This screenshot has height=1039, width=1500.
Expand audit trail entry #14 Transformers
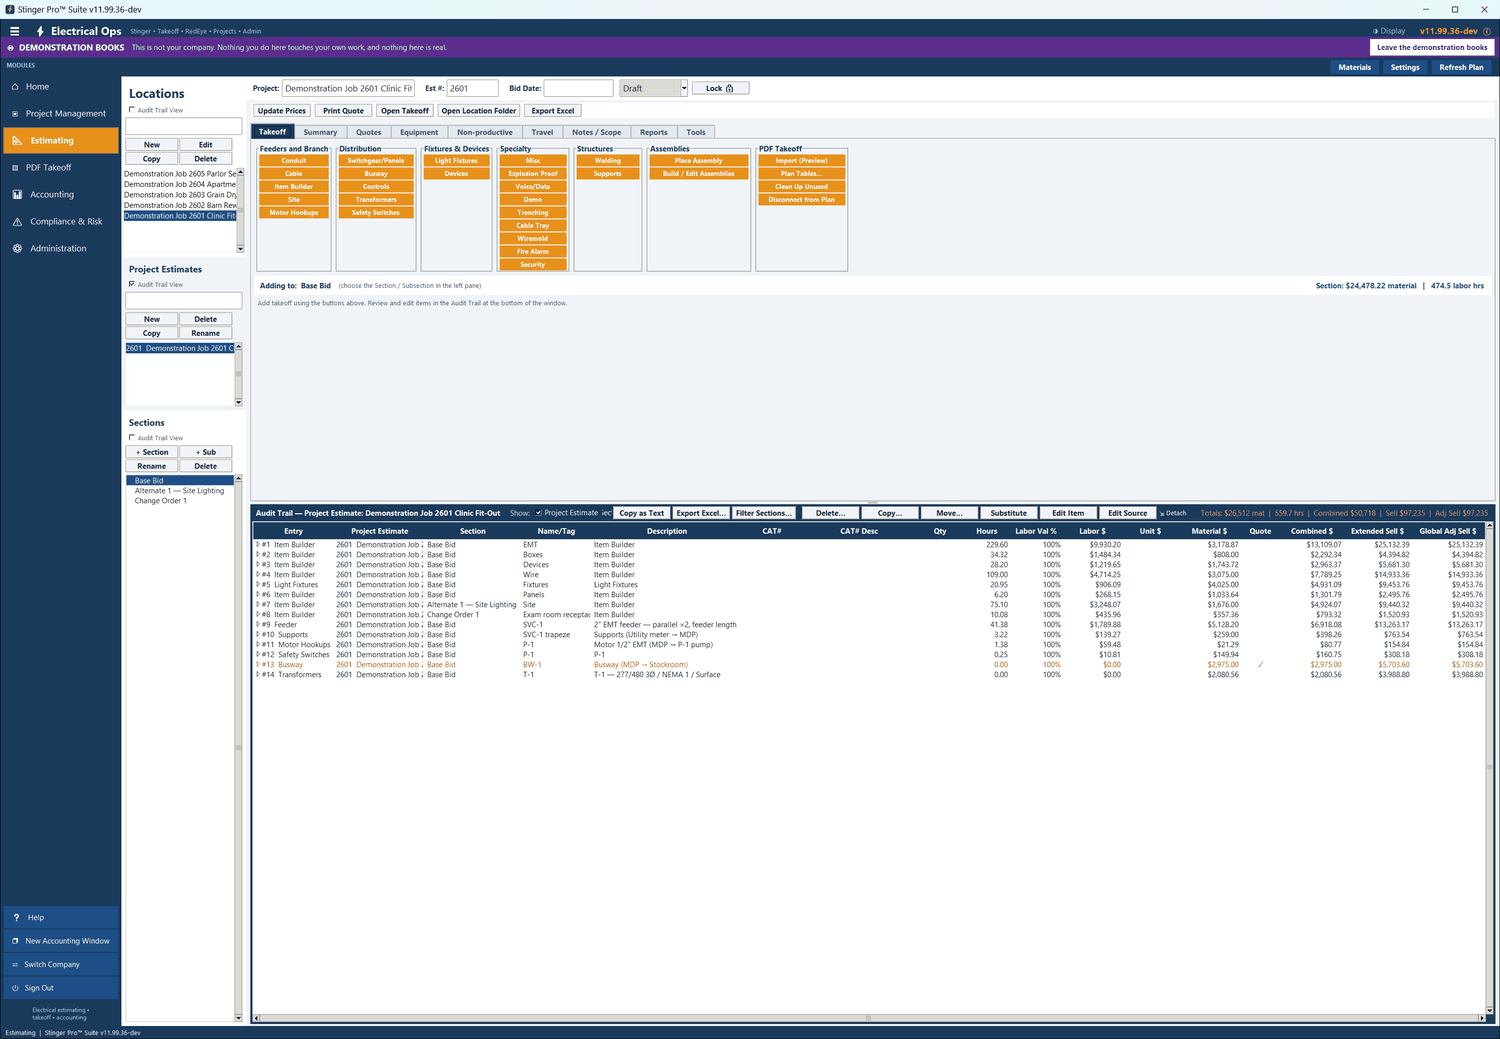(258, 675)
